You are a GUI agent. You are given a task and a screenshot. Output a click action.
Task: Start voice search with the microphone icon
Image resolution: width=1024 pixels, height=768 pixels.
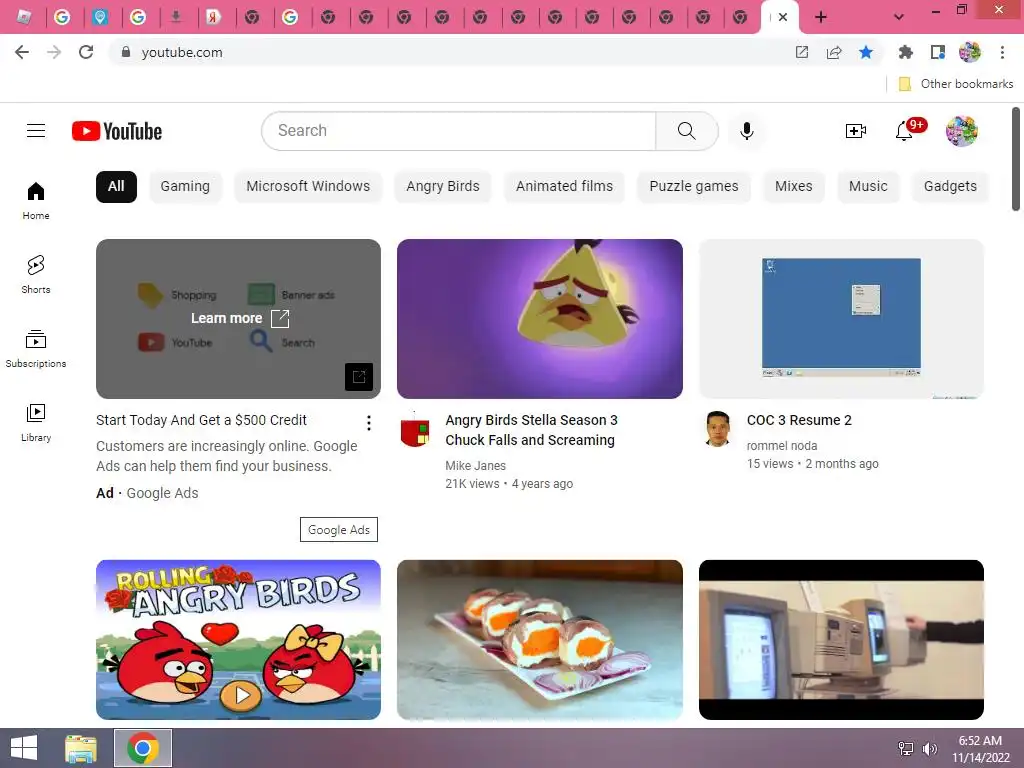pos(746,131)
